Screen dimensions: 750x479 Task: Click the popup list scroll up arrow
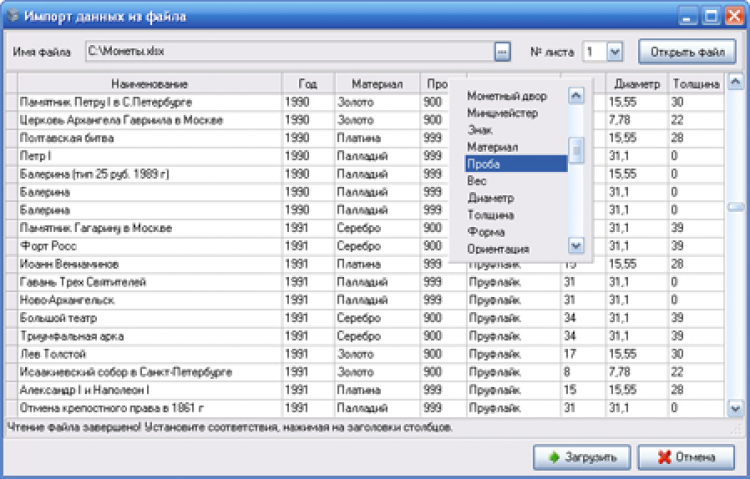coord(576,96)
